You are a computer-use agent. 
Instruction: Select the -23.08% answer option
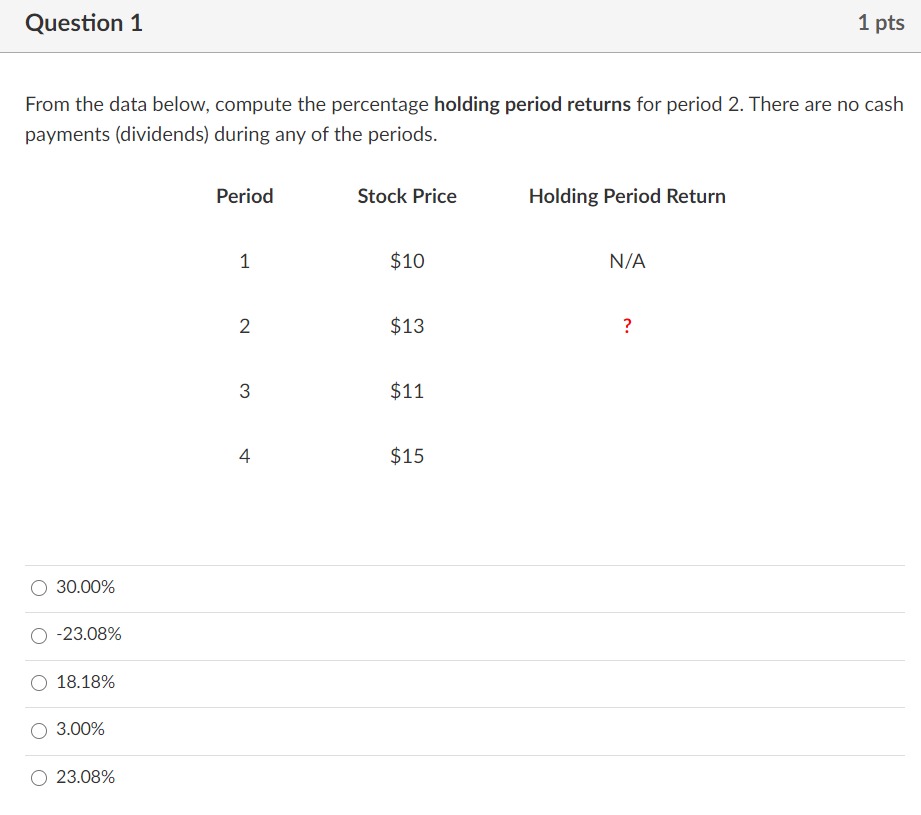pos(37,635)
